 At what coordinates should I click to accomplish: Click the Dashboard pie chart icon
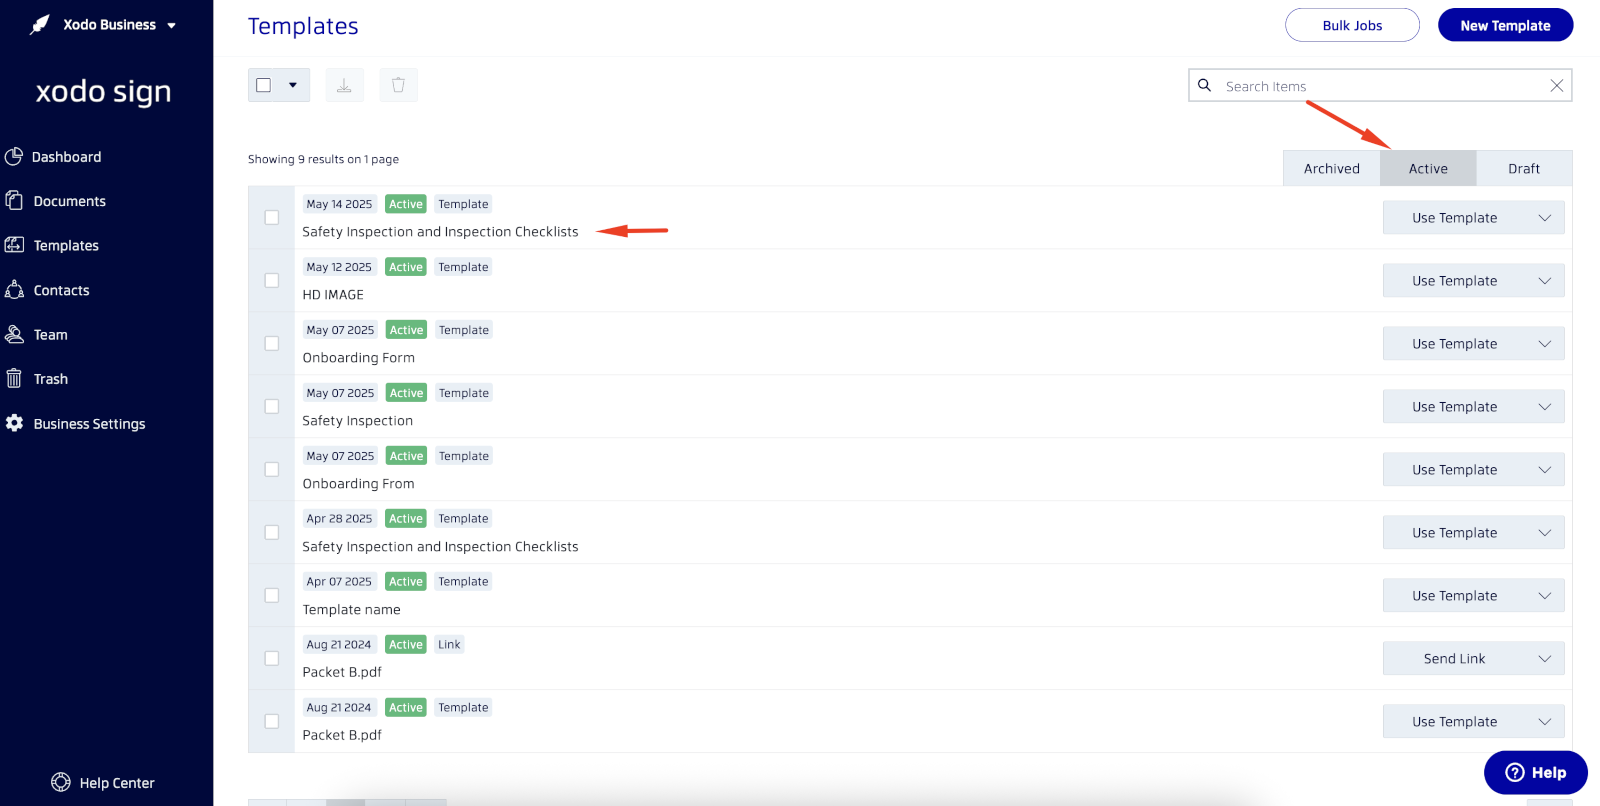click(x=14, y=157)
